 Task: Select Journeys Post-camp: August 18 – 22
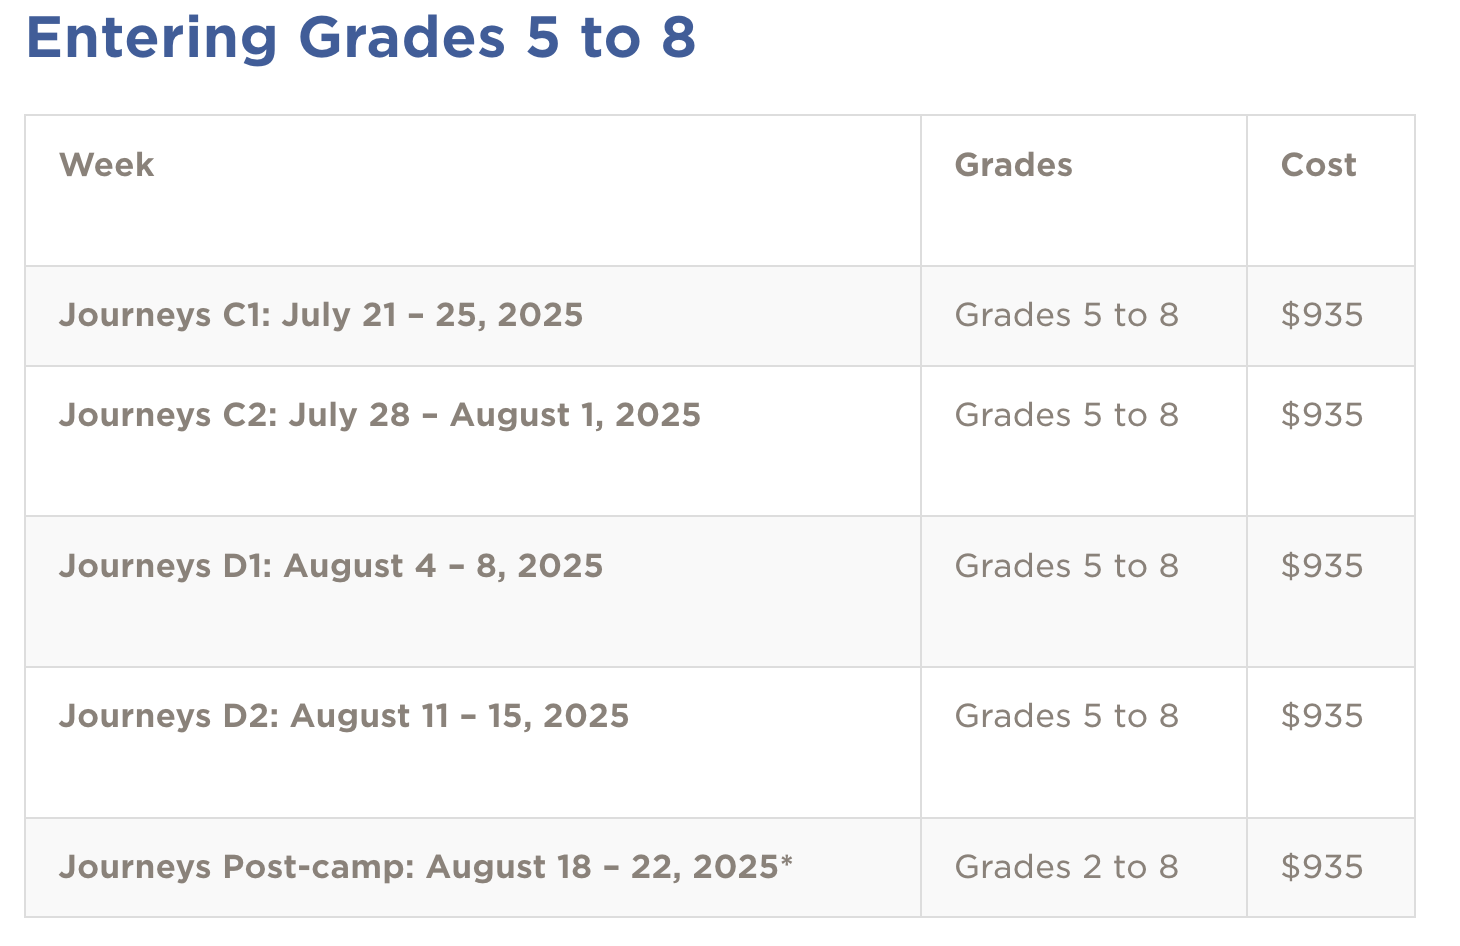coord(420,866)
